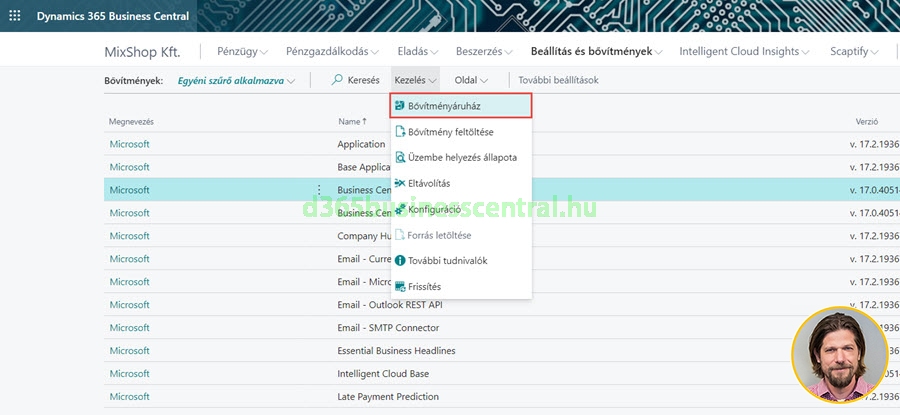Select Bővítmény feltöltése menu entry
Viewport: 900px width, 415px height.
click(461, 132)
